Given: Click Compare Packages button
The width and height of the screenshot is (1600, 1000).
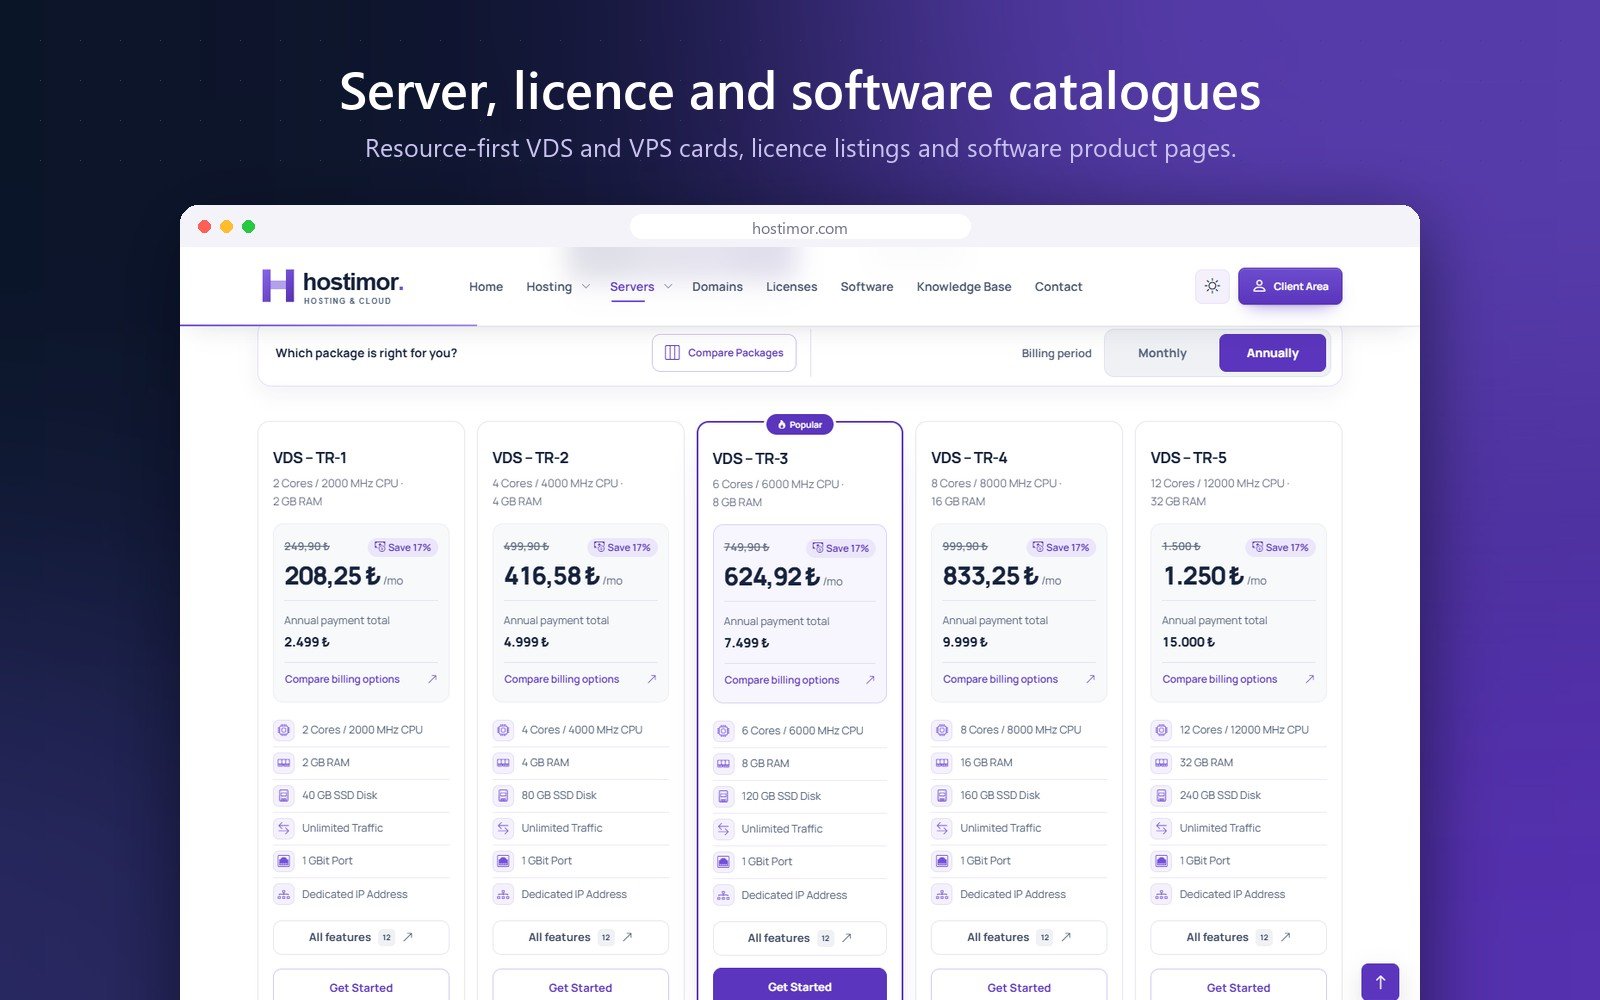Looking at the screenshot, I should point(724,353).
